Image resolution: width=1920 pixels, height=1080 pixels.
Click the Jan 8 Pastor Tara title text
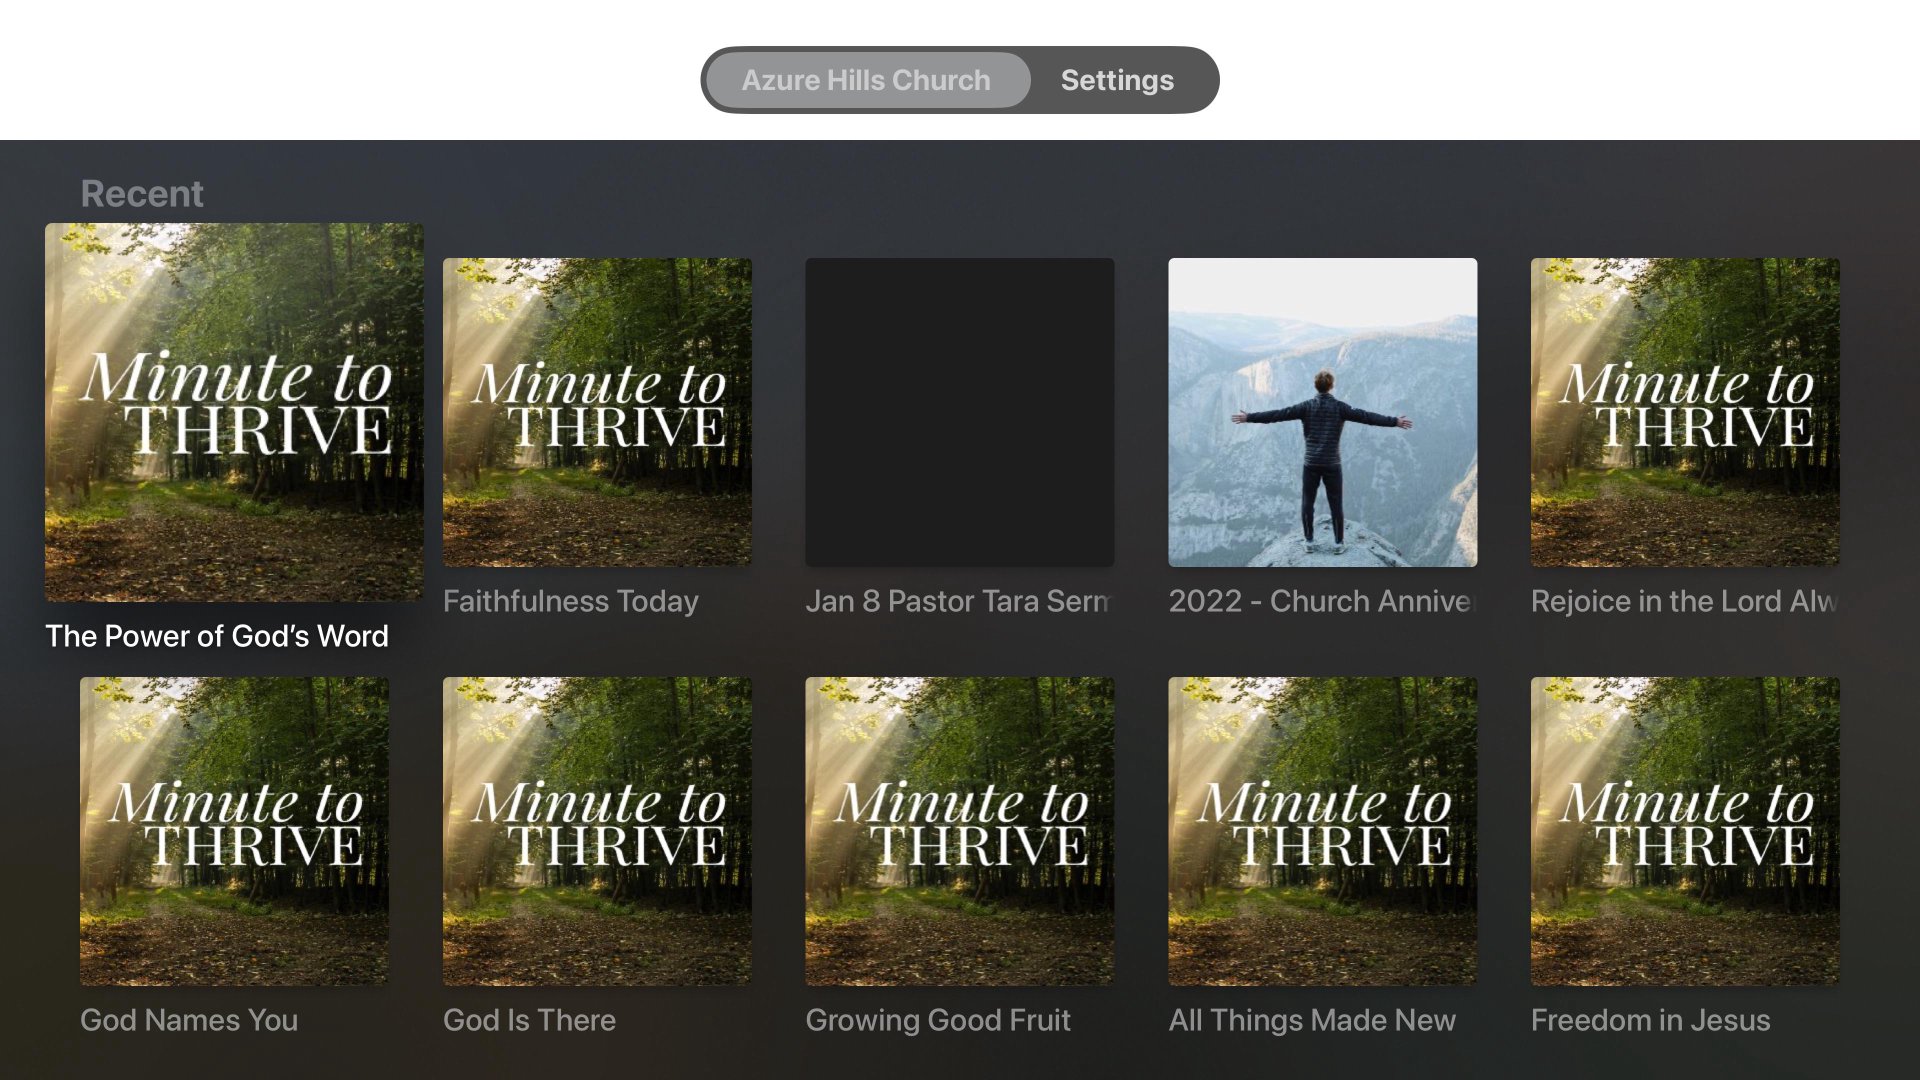click(x=958, y=601)
